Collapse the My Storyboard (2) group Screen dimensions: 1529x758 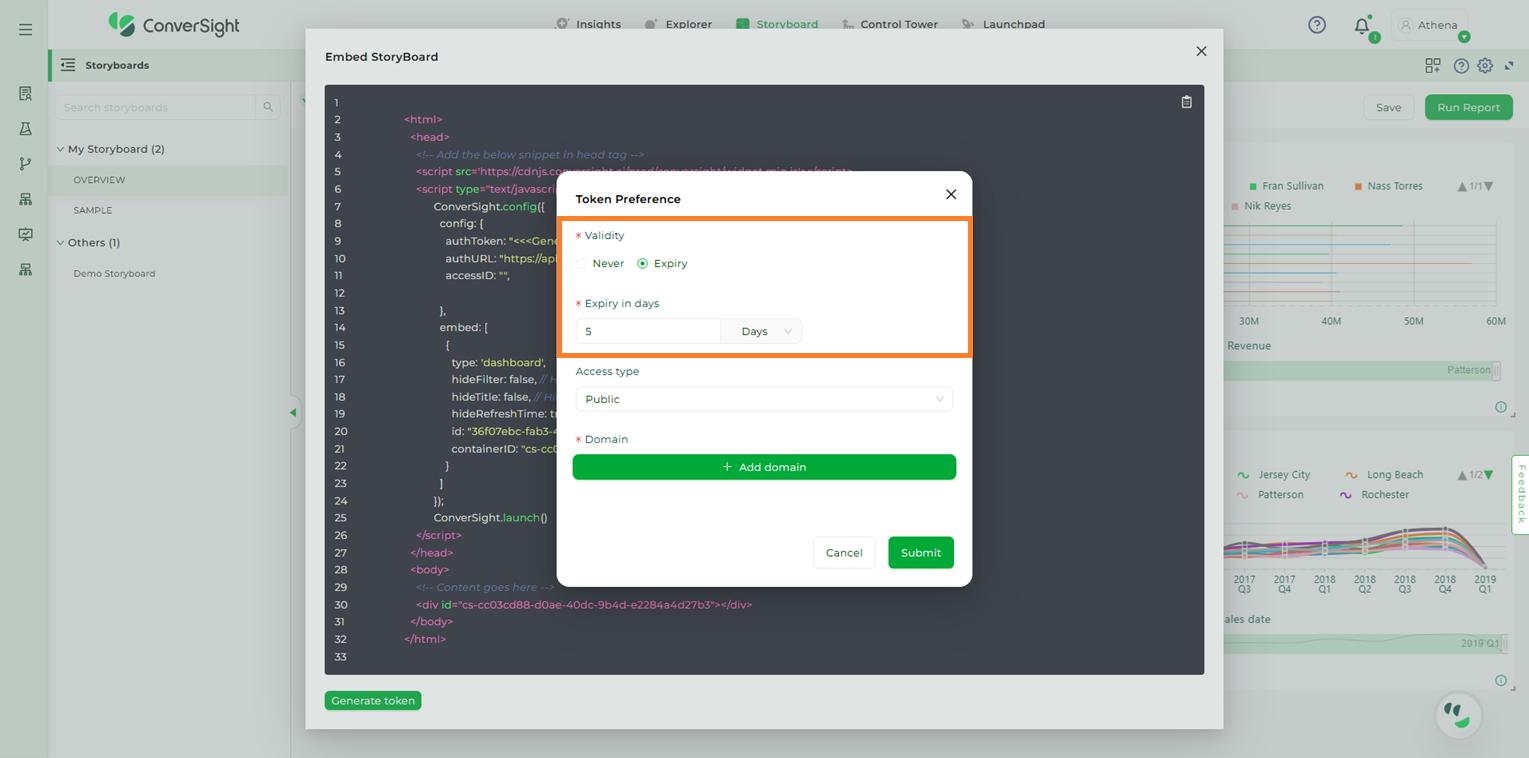60,149
